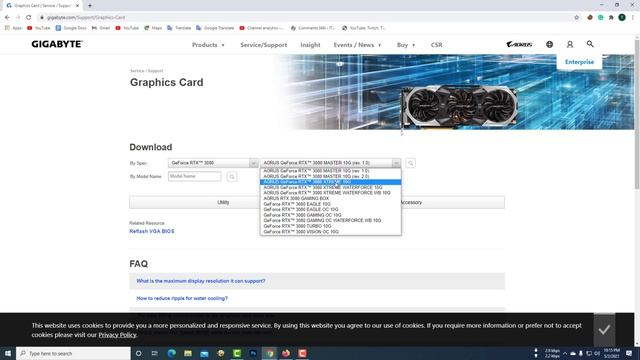This screenshot has height=360, width=640.
Task: Click the Windows taskbar search box
Action: (x=73, y=353)
